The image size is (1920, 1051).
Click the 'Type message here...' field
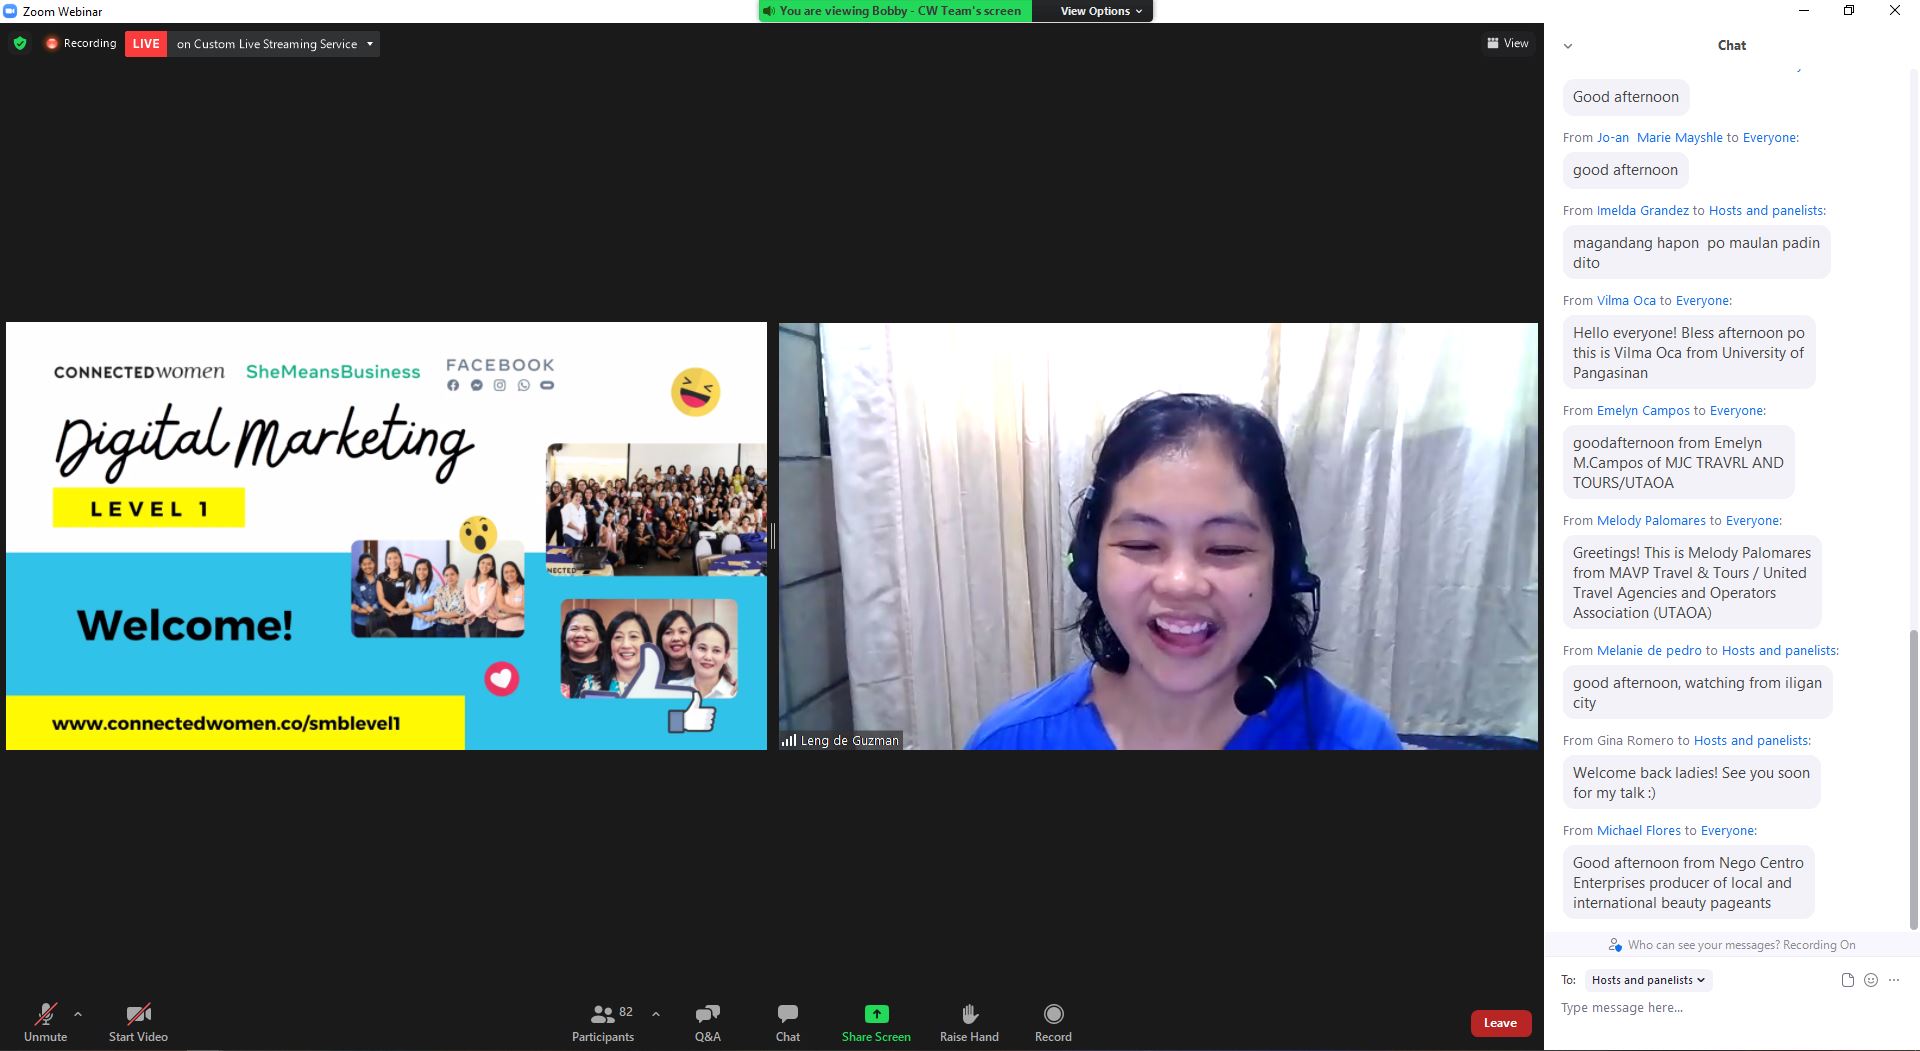[x=1730, y=1008]
